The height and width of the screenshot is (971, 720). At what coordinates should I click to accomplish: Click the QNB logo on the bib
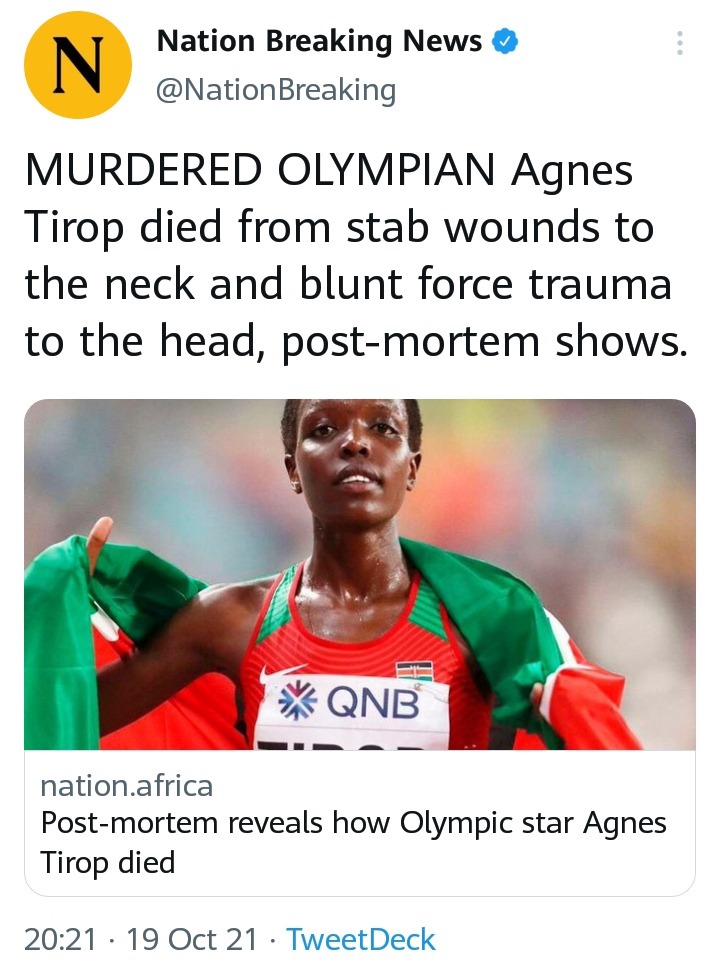[350, 702]
